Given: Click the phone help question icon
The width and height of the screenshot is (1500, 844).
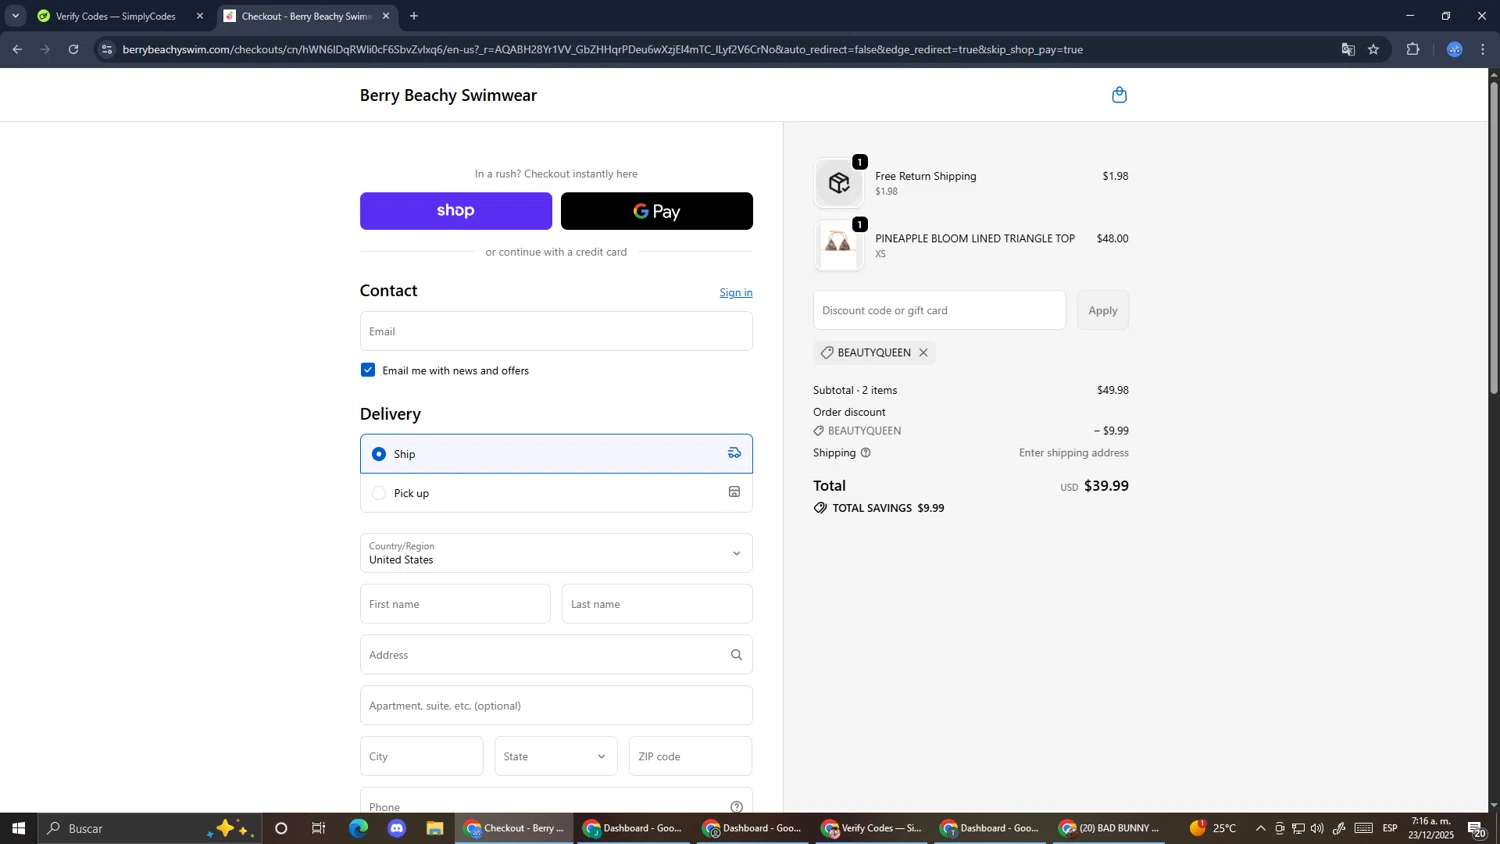Looking at the screenshot, I should point(736,807).
